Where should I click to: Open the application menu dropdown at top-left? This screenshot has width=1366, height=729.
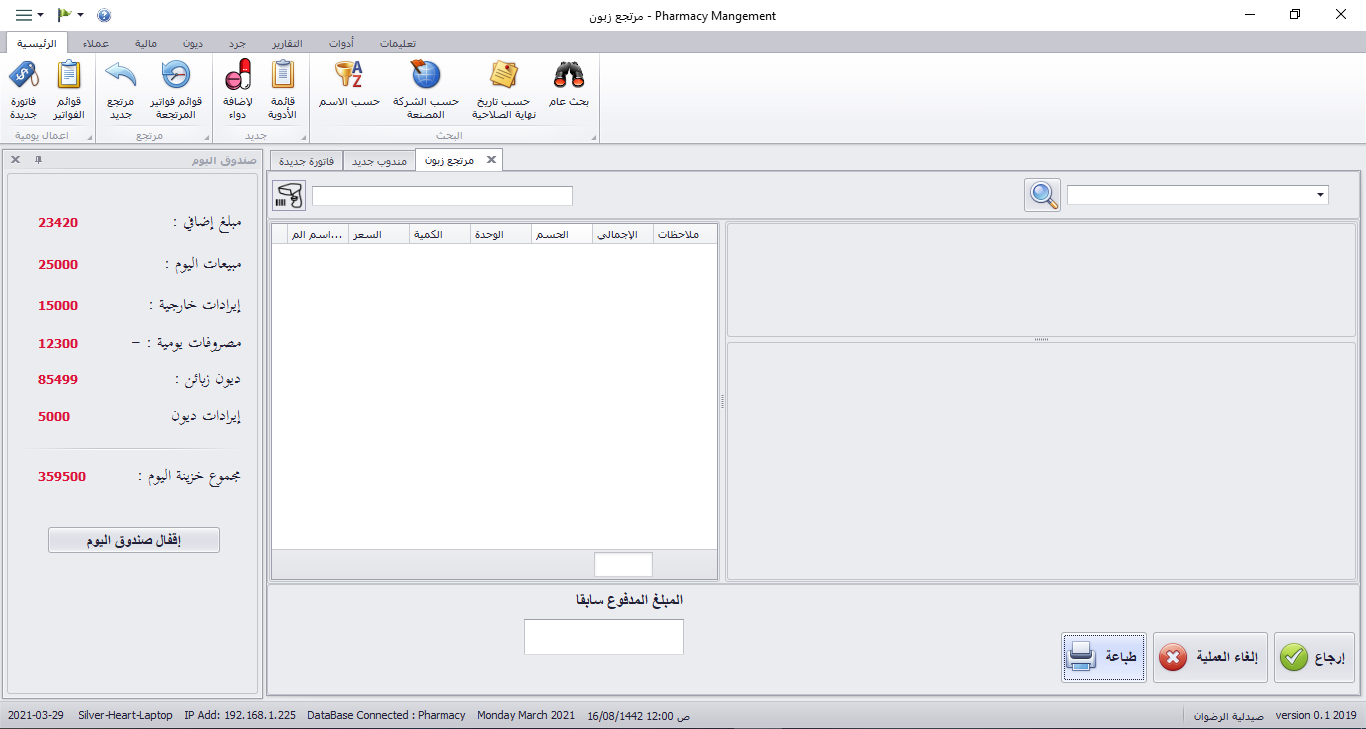tap(29, 15)
